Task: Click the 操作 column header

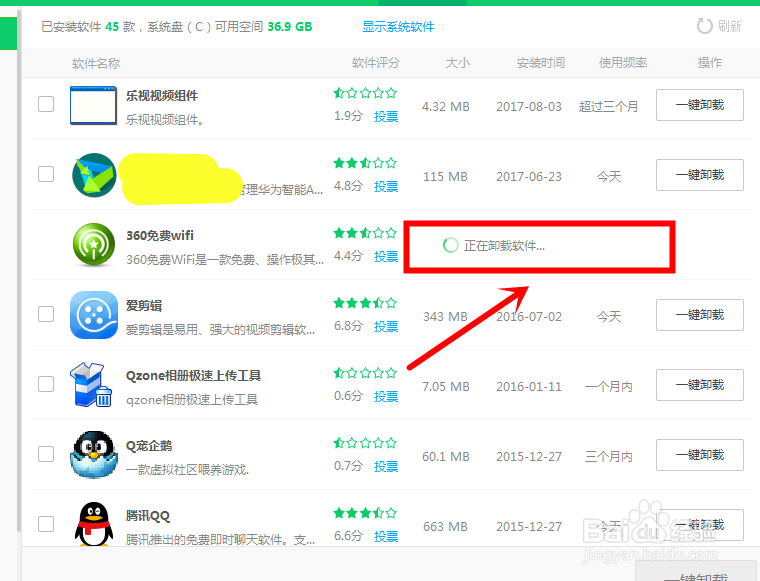Action: (710, 63)
